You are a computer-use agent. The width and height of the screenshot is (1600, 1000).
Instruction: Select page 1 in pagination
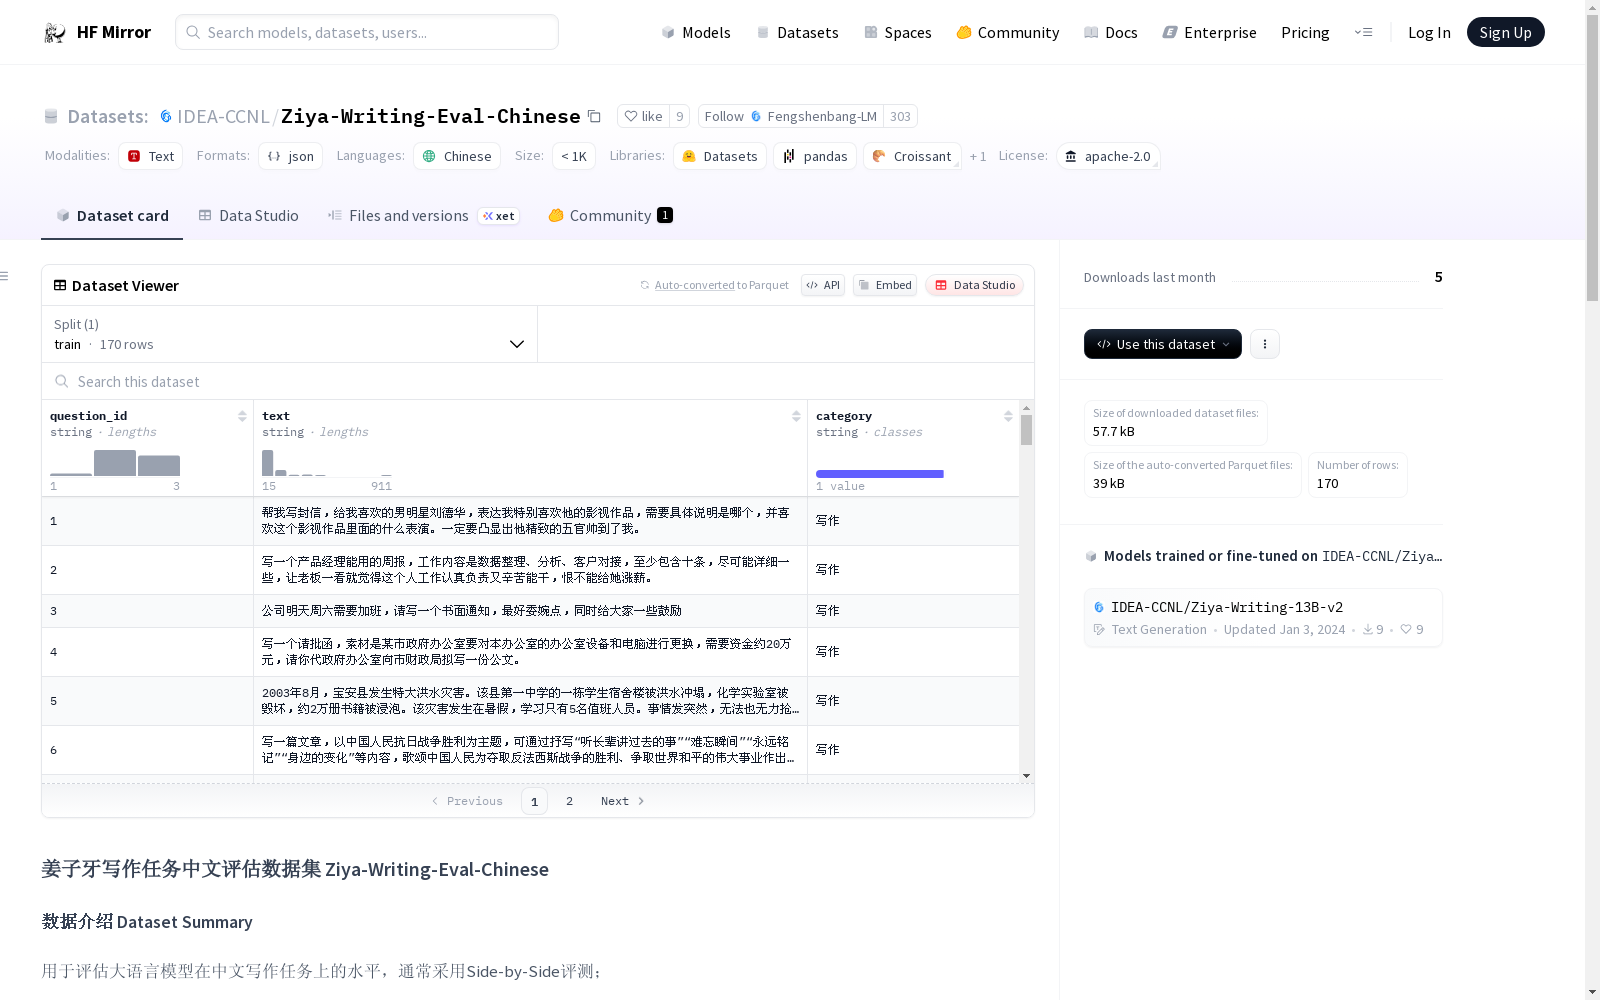(534, 801)
